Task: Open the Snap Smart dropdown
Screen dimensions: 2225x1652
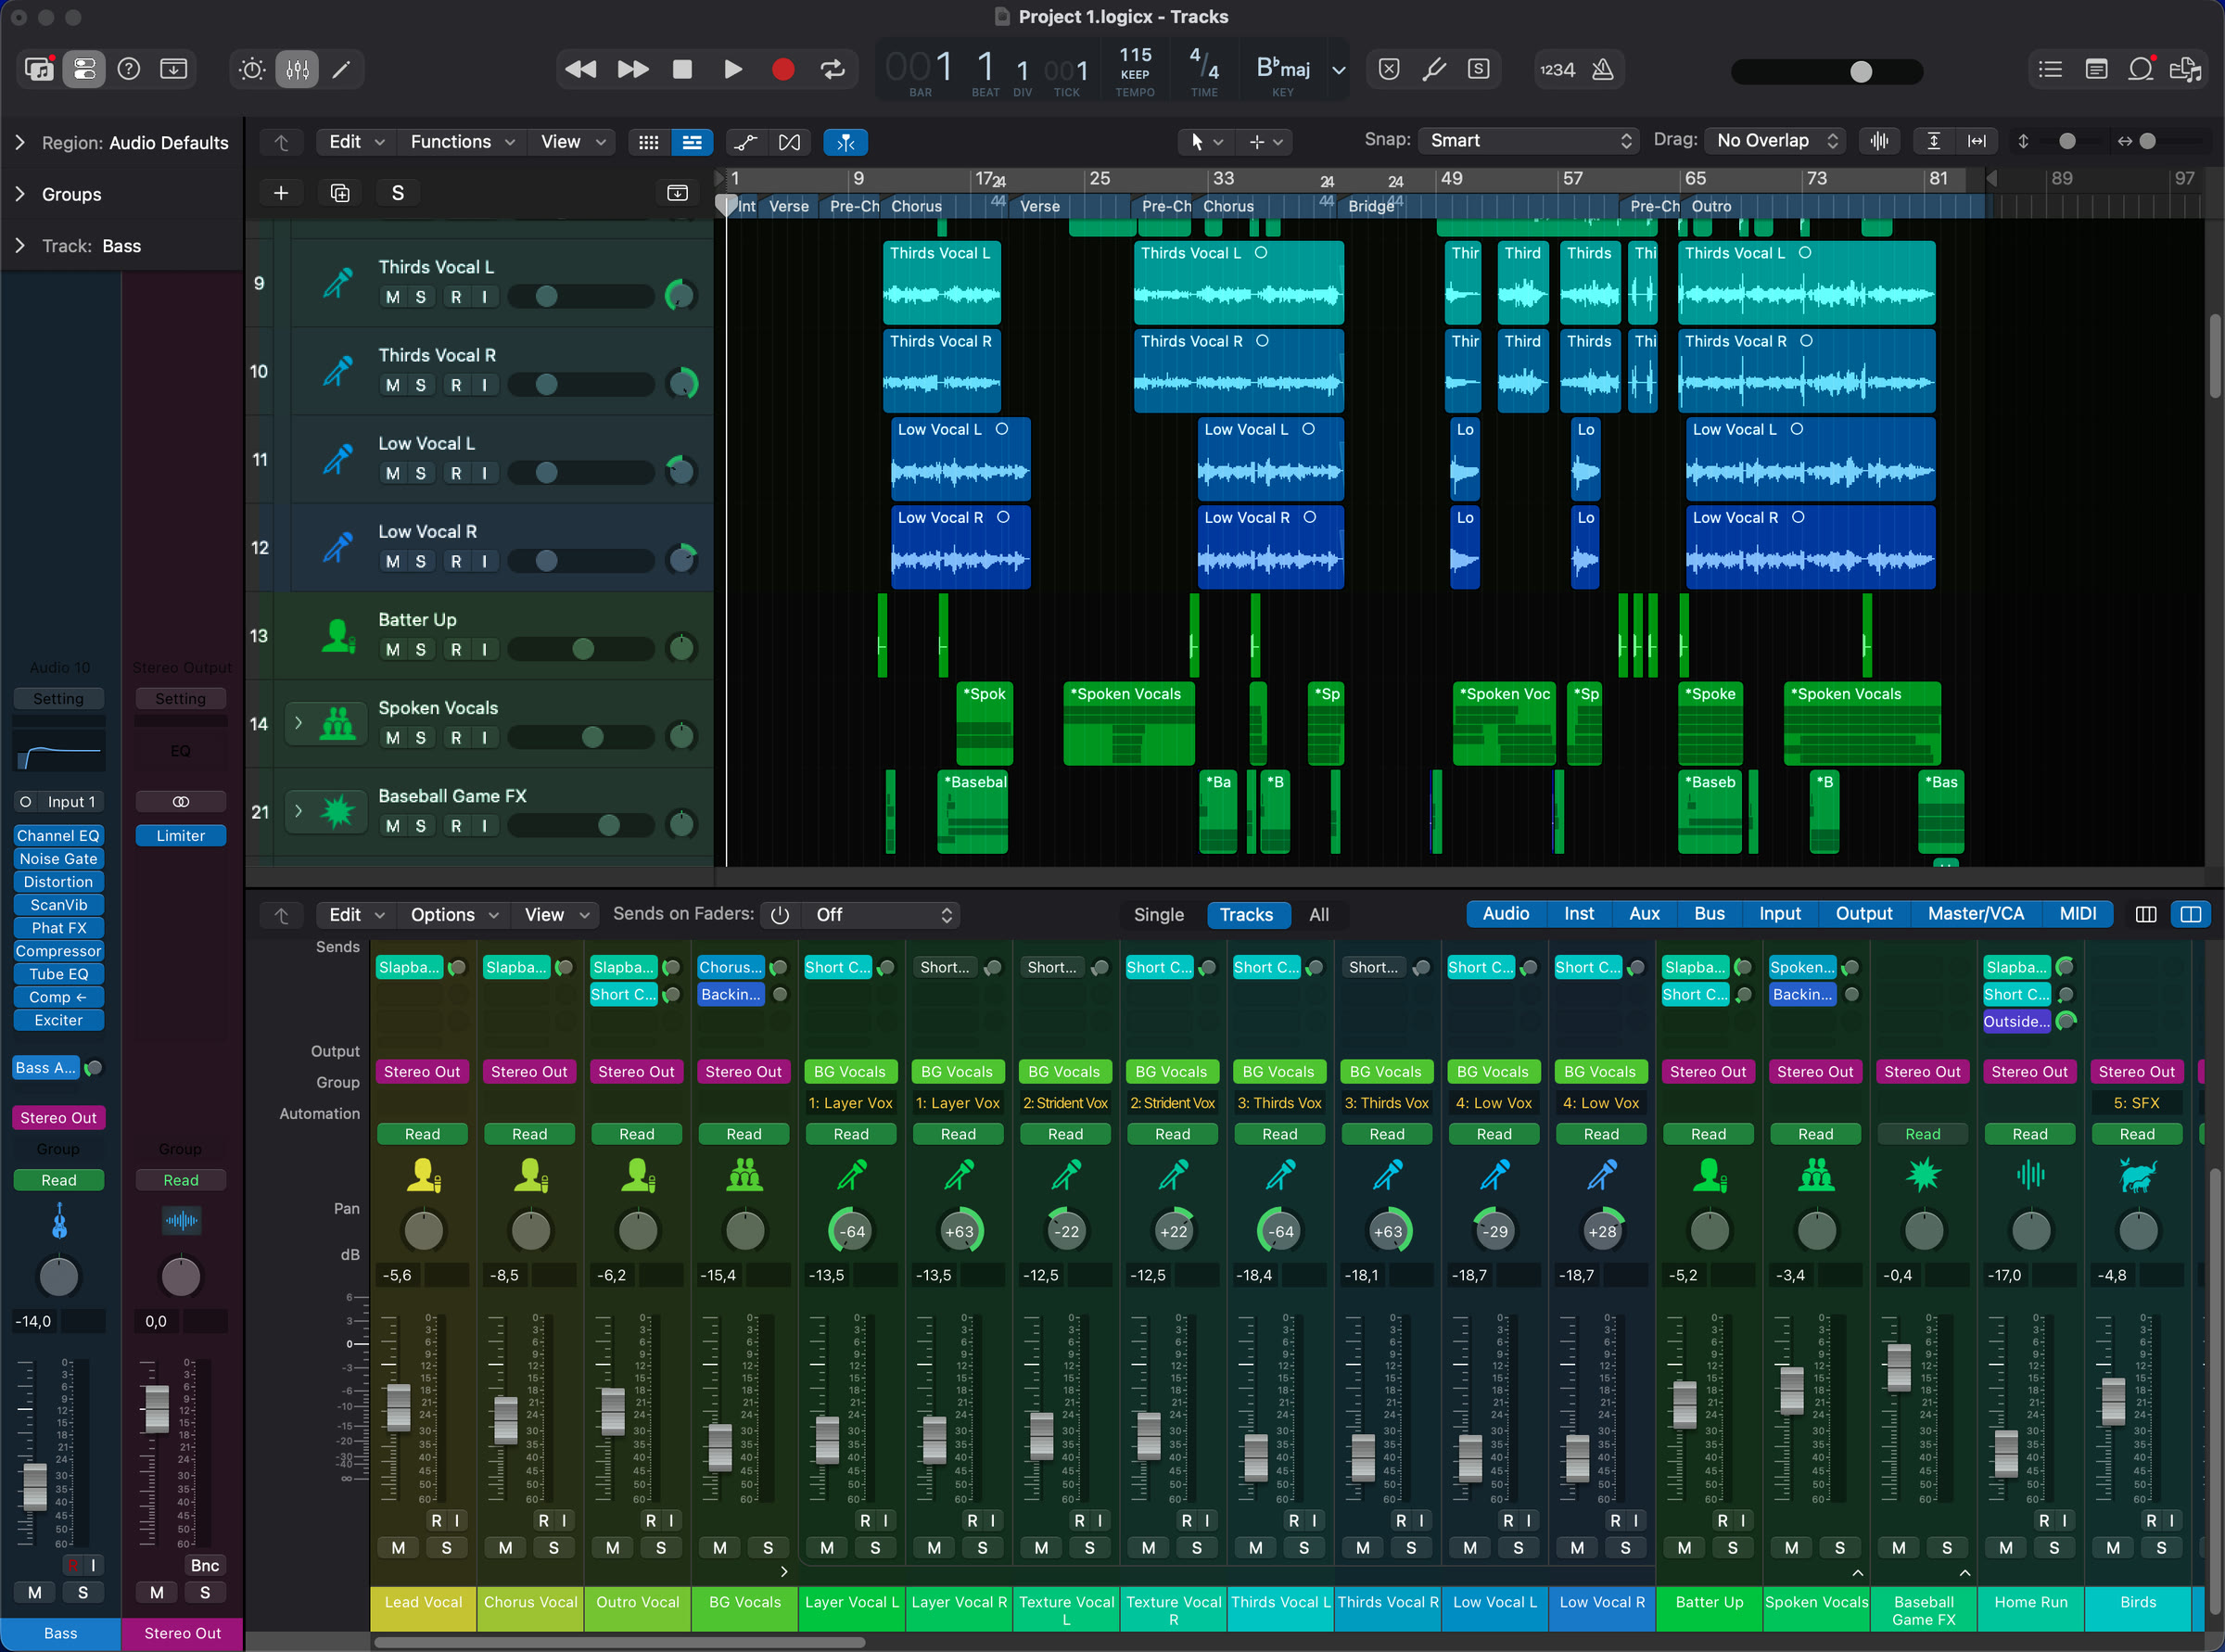Action: [1529, 141]
